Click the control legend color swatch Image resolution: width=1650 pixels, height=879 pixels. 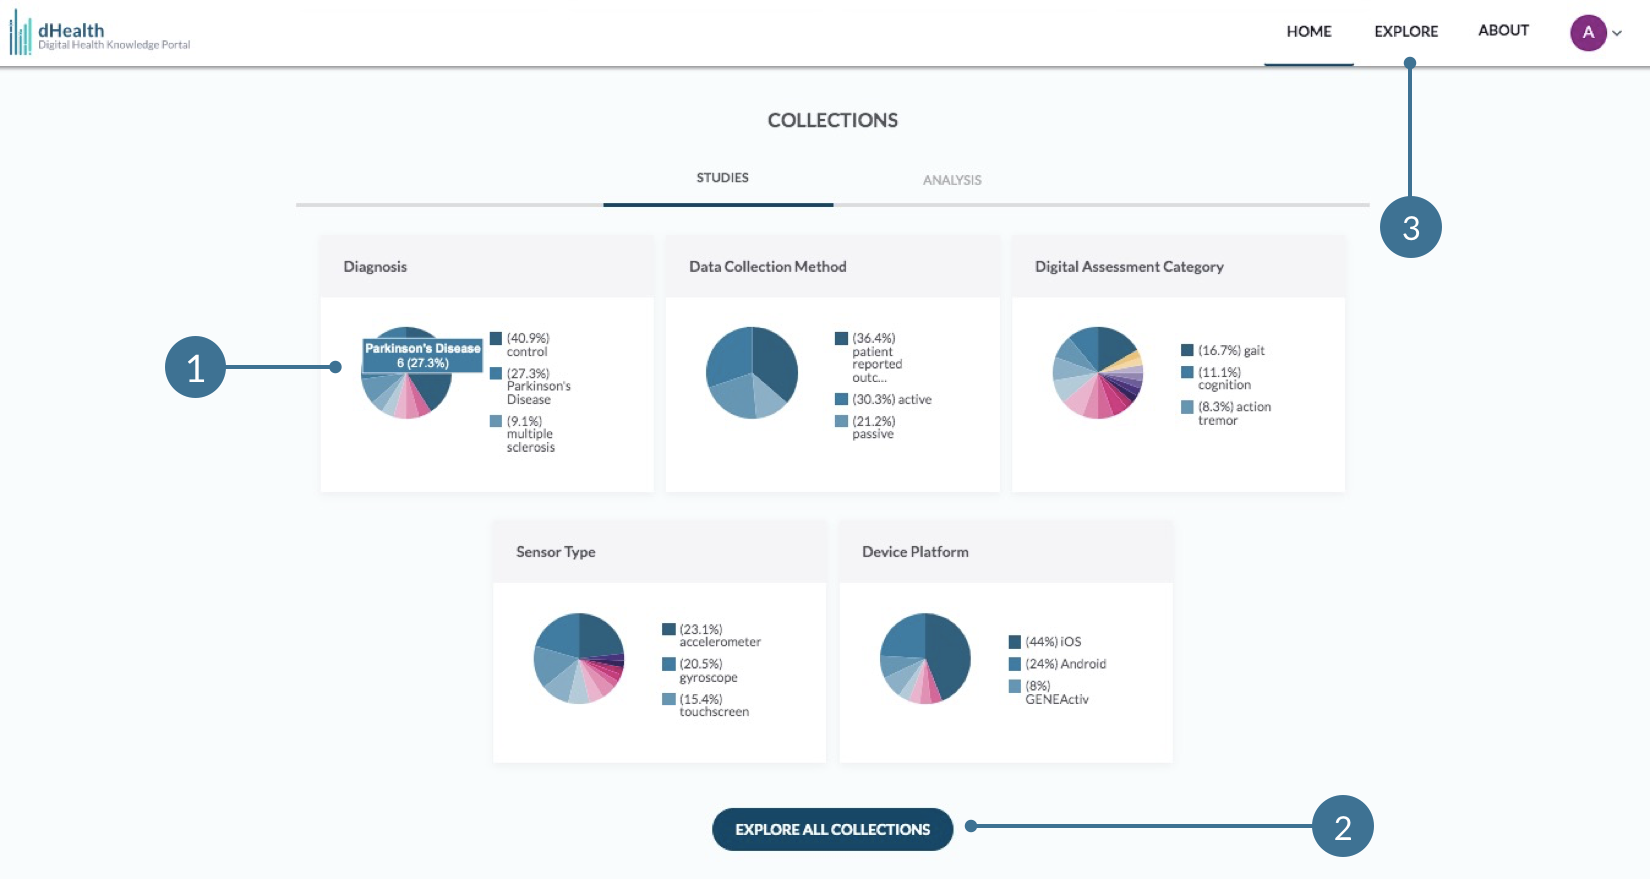[x=496, y=339]
